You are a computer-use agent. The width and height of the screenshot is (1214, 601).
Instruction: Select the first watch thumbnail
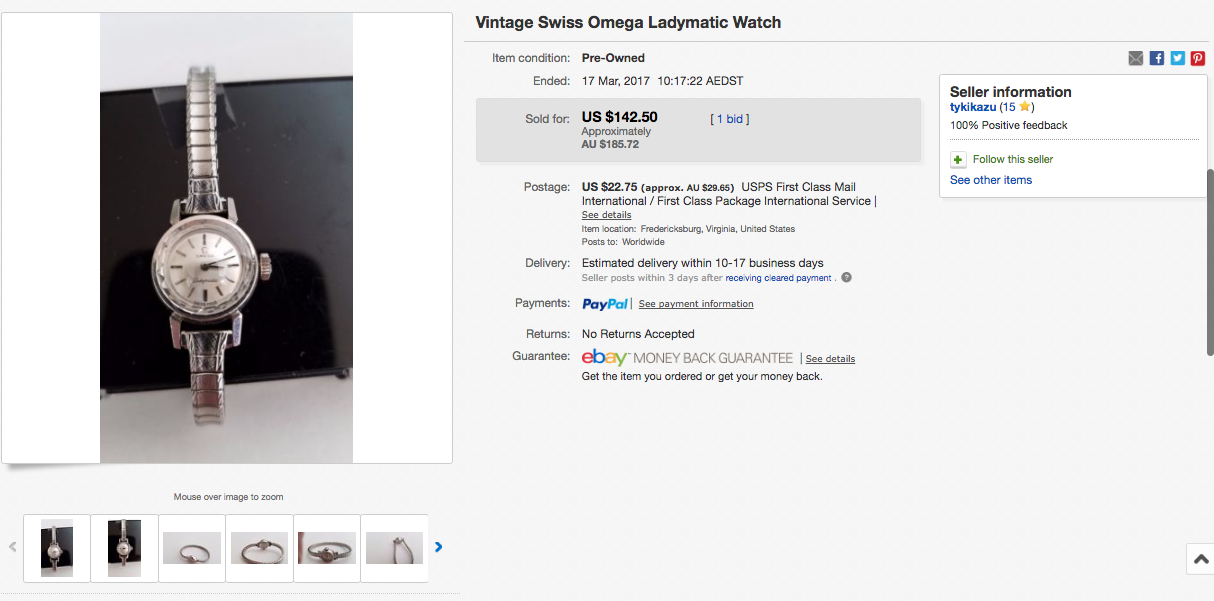click(57, 548)
